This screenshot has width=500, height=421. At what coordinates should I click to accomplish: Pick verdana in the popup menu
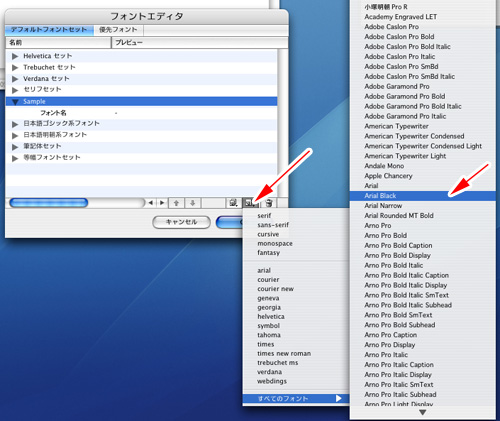pyautogui.click(x=296, y=372)
